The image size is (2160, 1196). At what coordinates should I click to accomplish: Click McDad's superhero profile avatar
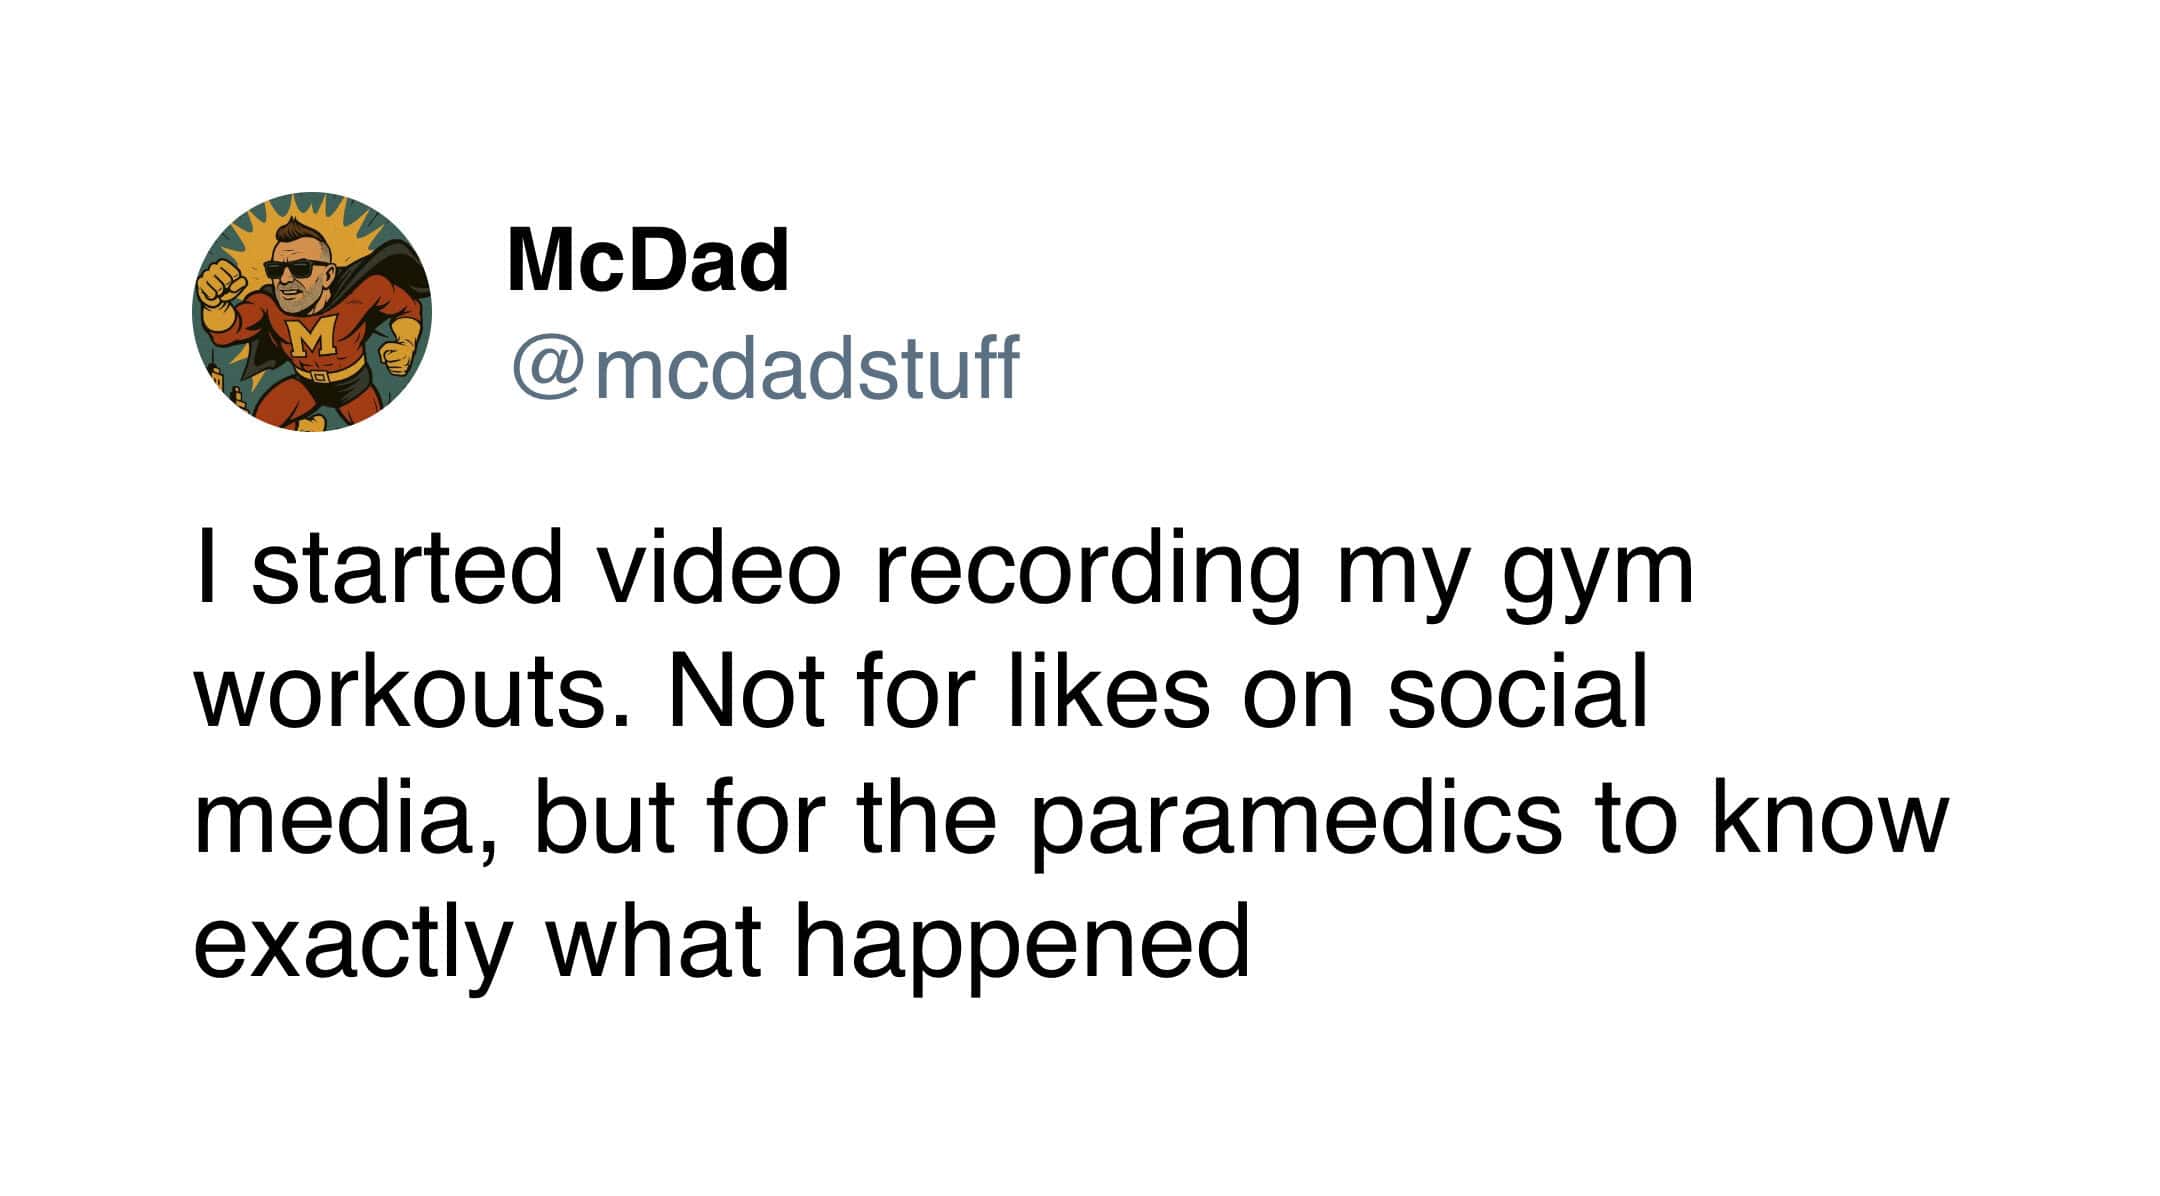pyautogui.click(x=311, y=311)
